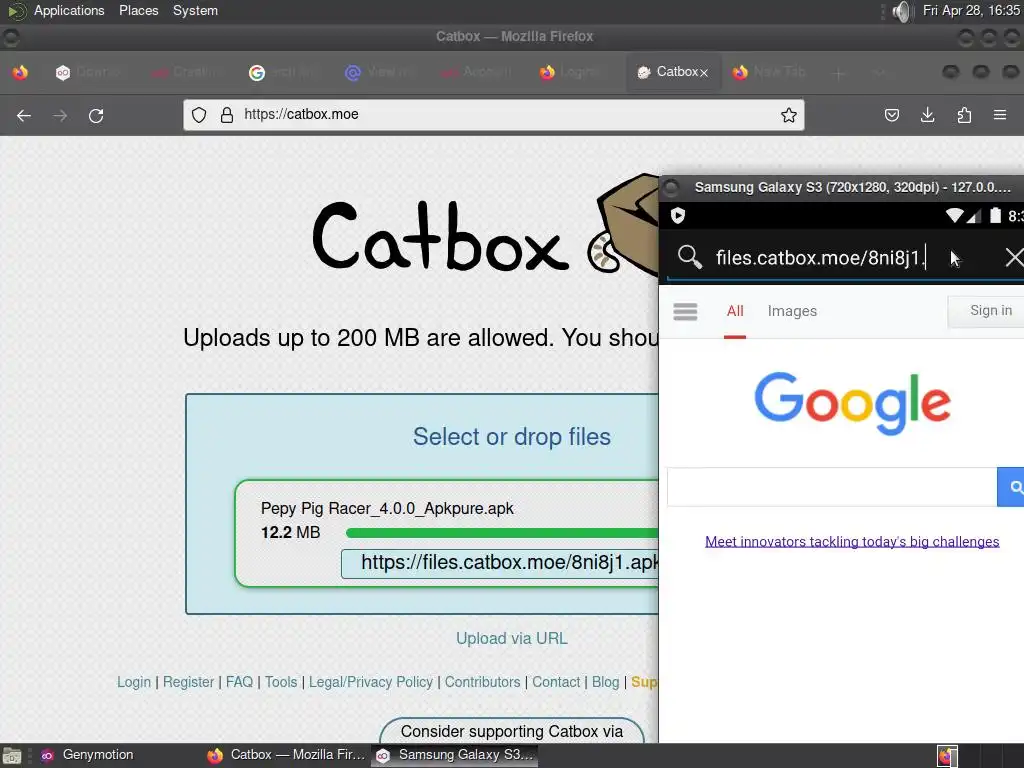1024x768 pixels.
Task: Open the Blog link
Action: click(605, 682)
